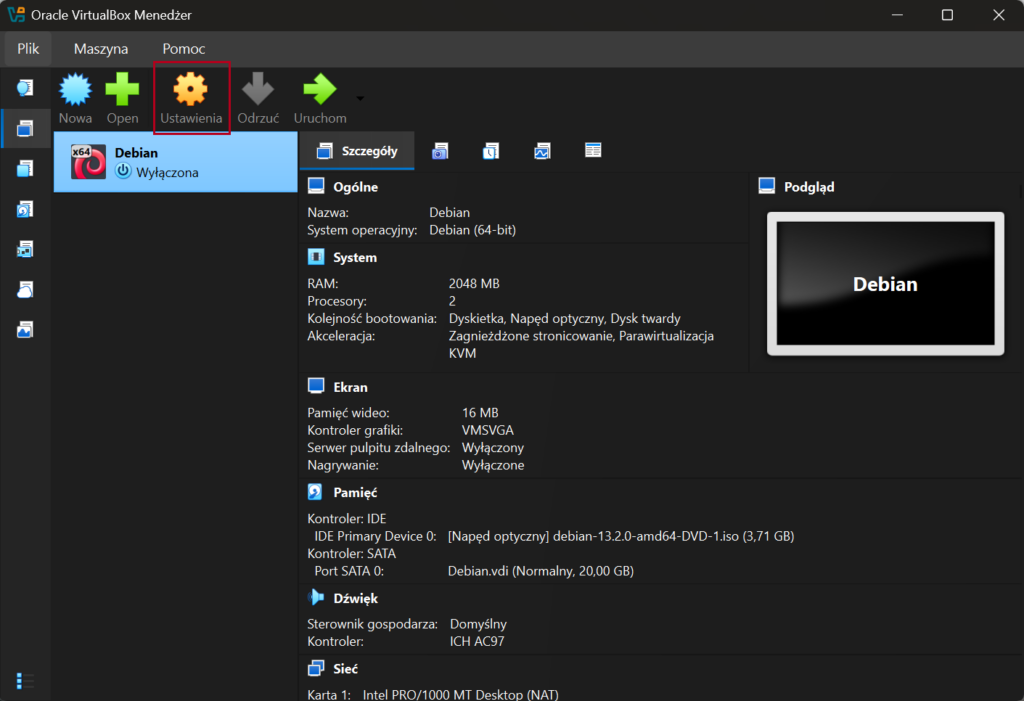Viewport: 1024px width, 701px height.
Task: Click the Pamięć storage section header
Action: [x=355, y=492]
